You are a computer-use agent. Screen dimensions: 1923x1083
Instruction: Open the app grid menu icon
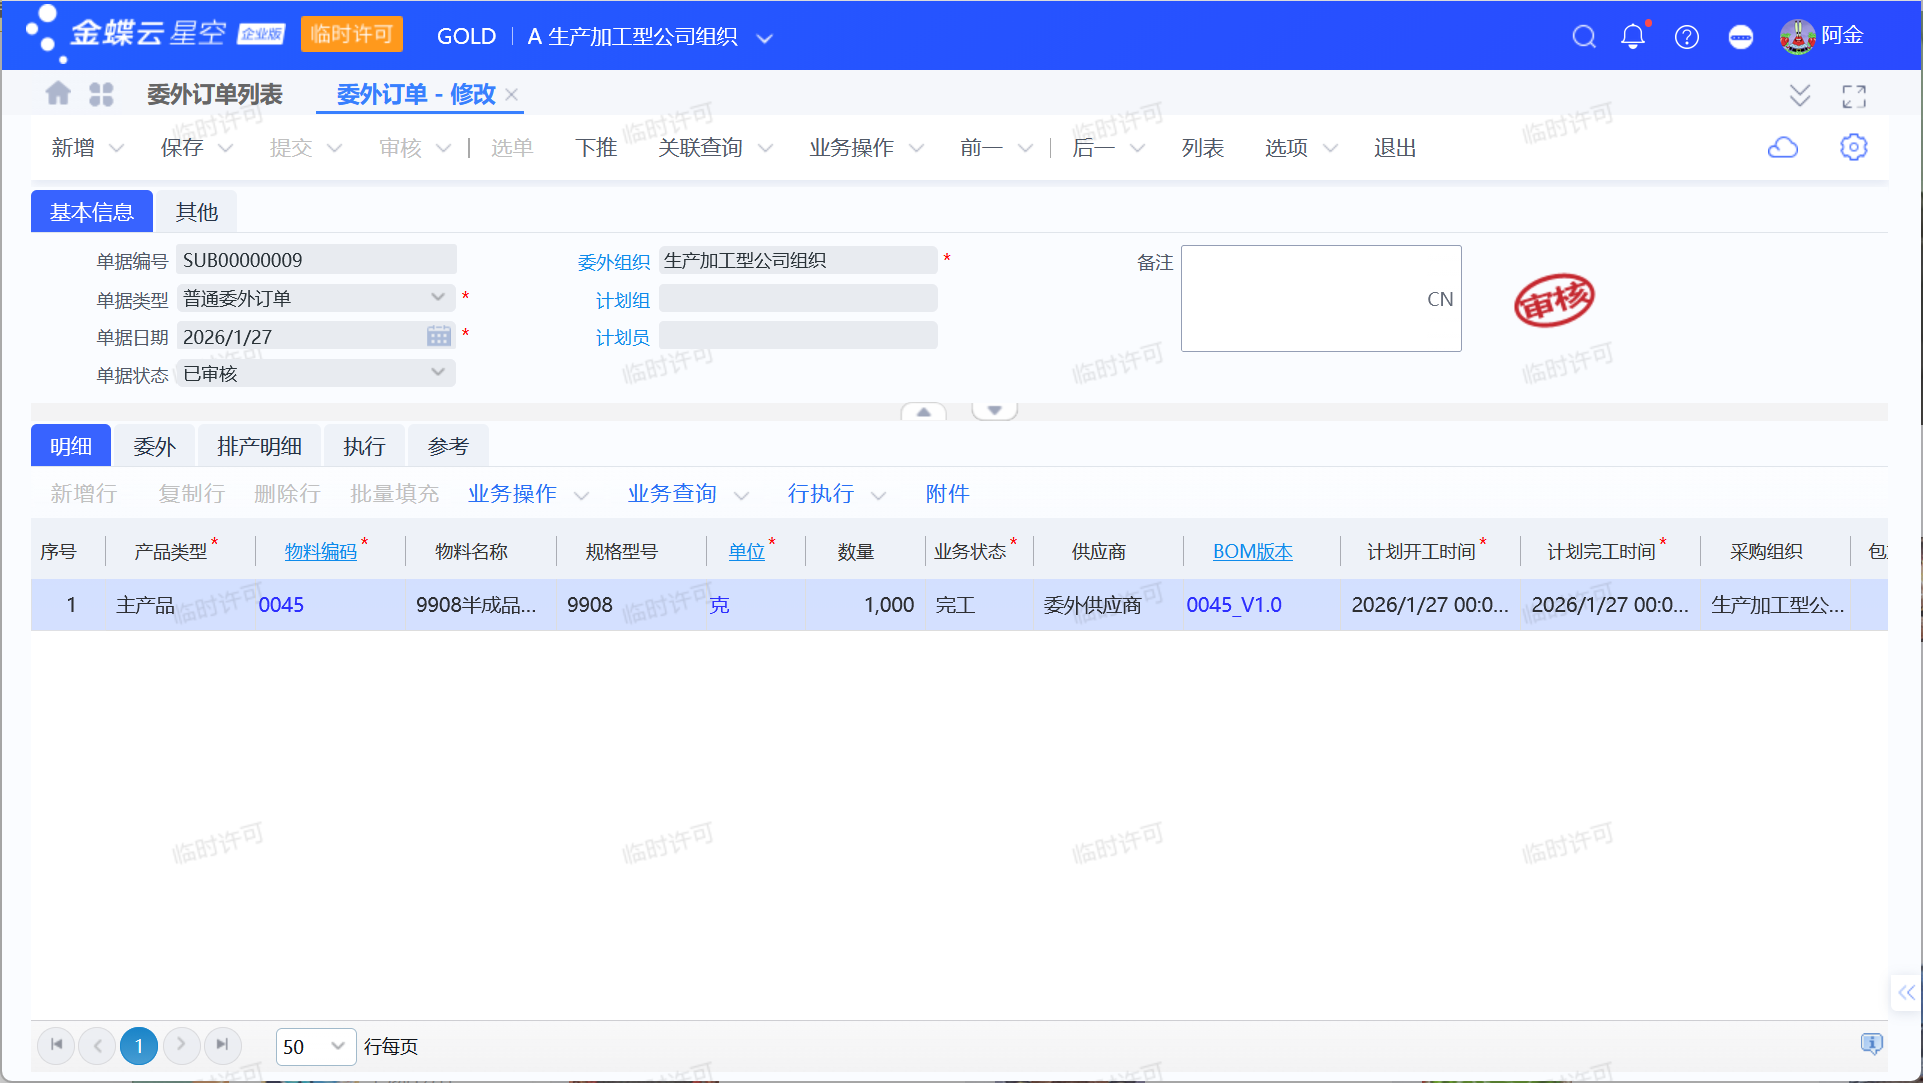[x=101, y=94]
